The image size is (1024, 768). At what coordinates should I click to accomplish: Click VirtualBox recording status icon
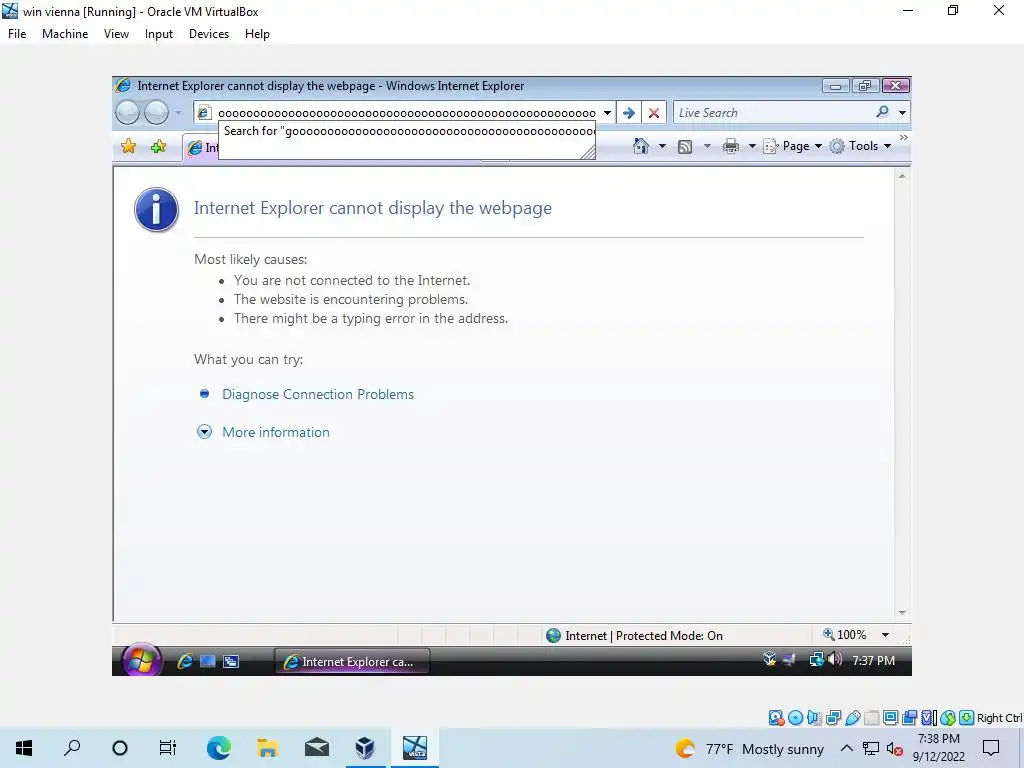click(x=909, y=718)
